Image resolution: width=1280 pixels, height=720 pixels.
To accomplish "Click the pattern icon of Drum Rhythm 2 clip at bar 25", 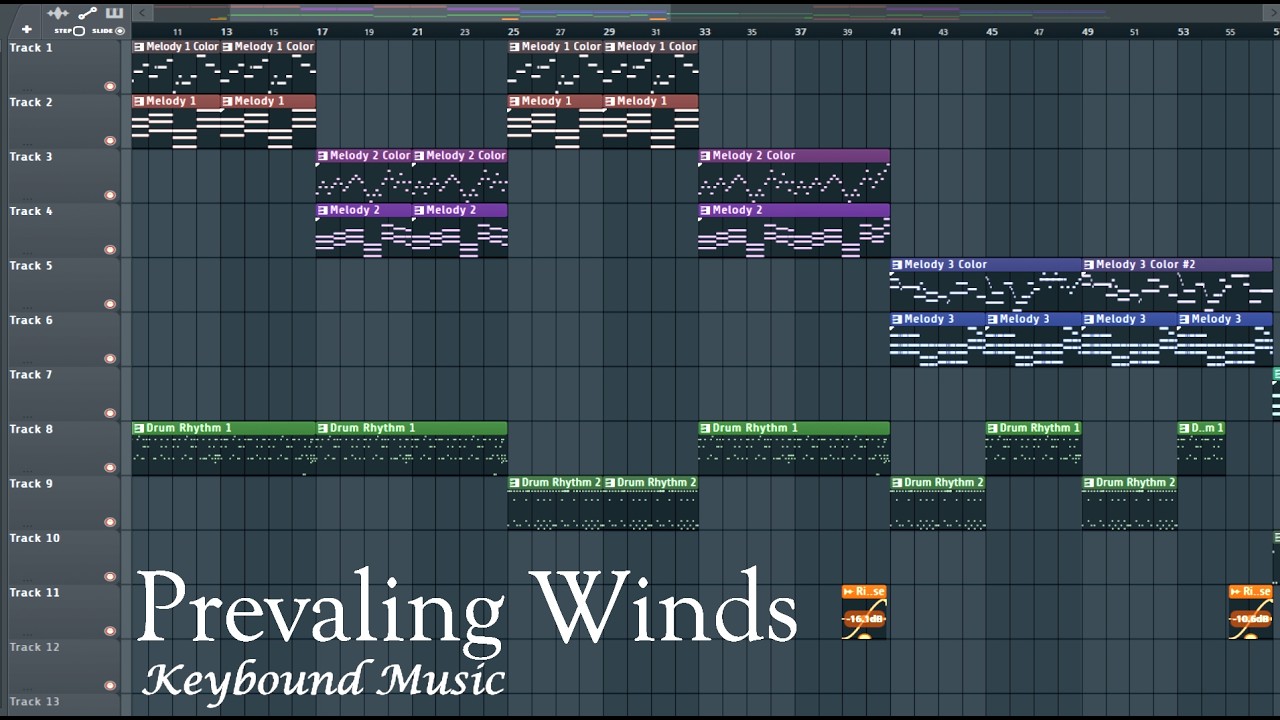I will [514, 483].
